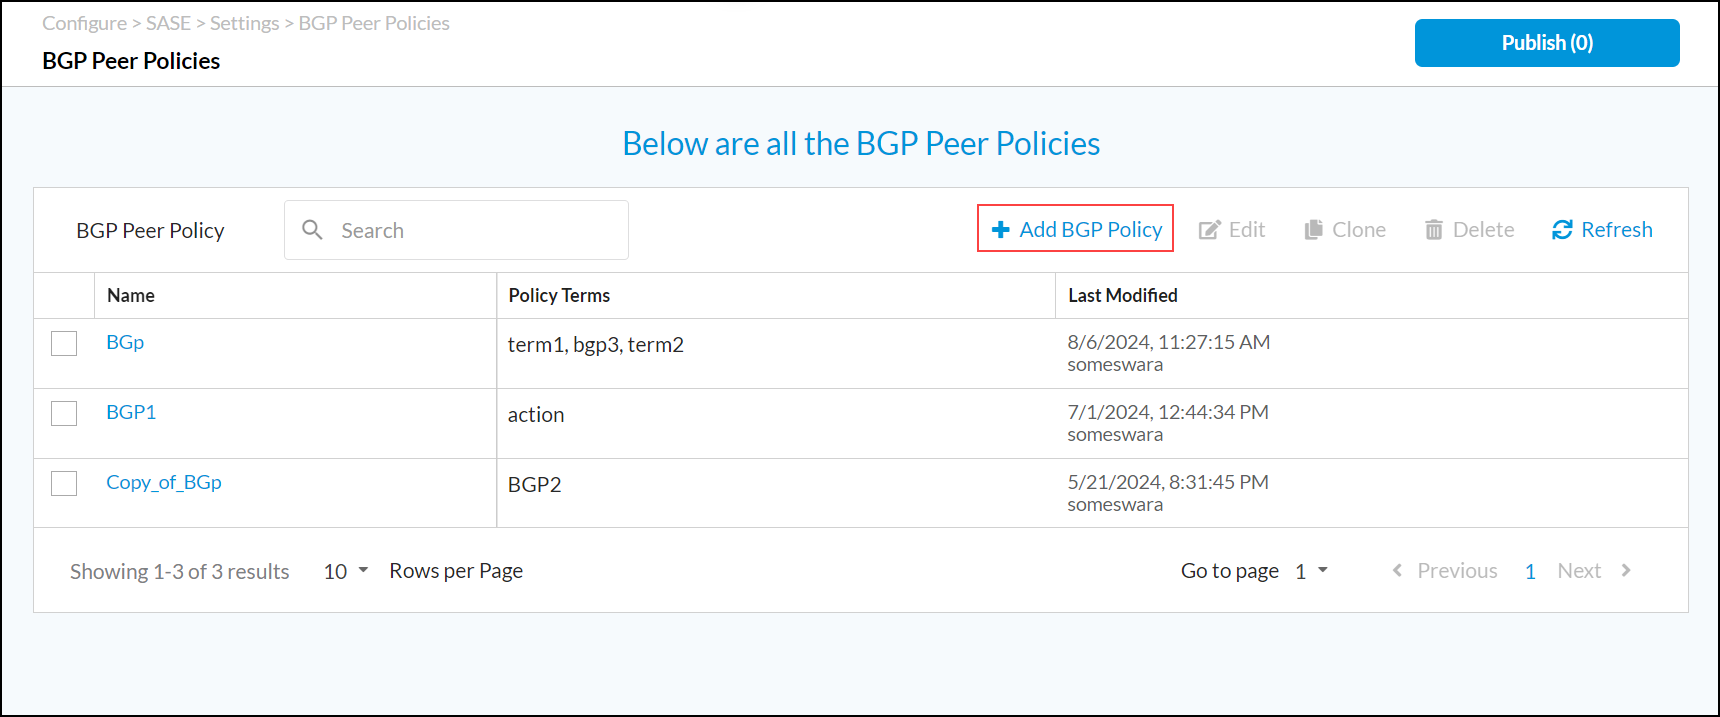Navigate to Settings in the breadcrumb
The image size is (1720, 717).
click(x=244, y=23)
